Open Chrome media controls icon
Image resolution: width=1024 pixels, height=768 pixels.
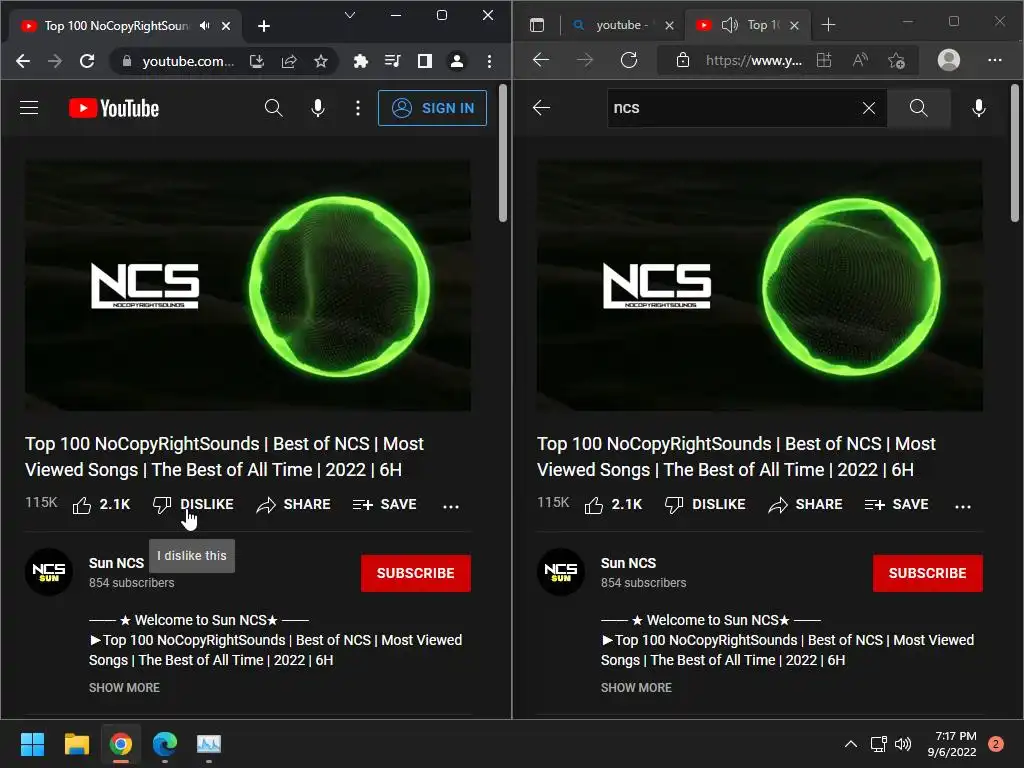[x=392, y=61]
